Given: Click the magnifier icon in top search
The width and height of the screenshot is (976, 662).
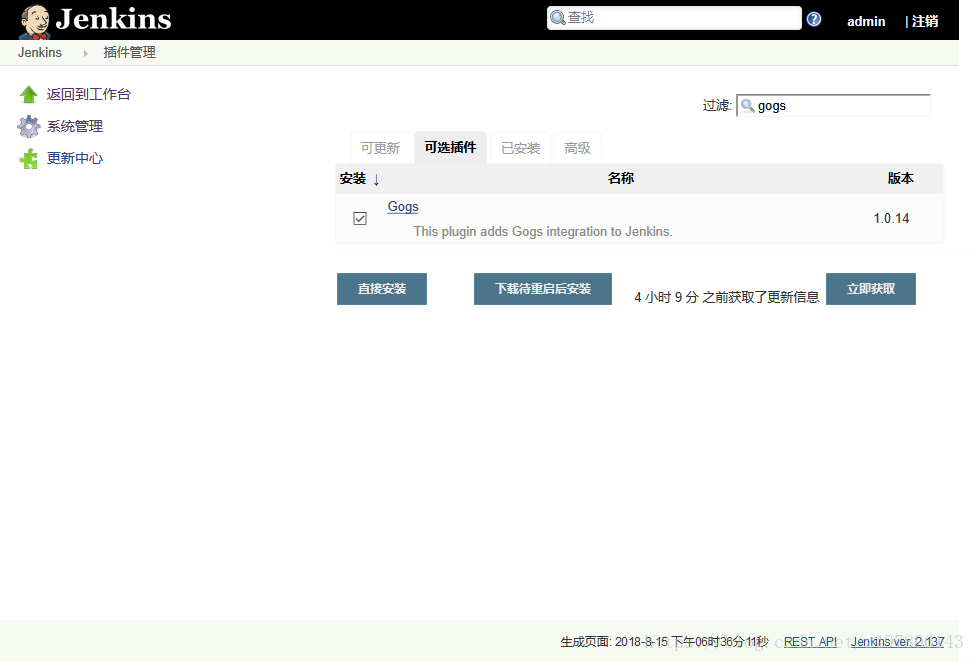Looking at the screenshot, I should coord(558,18).
